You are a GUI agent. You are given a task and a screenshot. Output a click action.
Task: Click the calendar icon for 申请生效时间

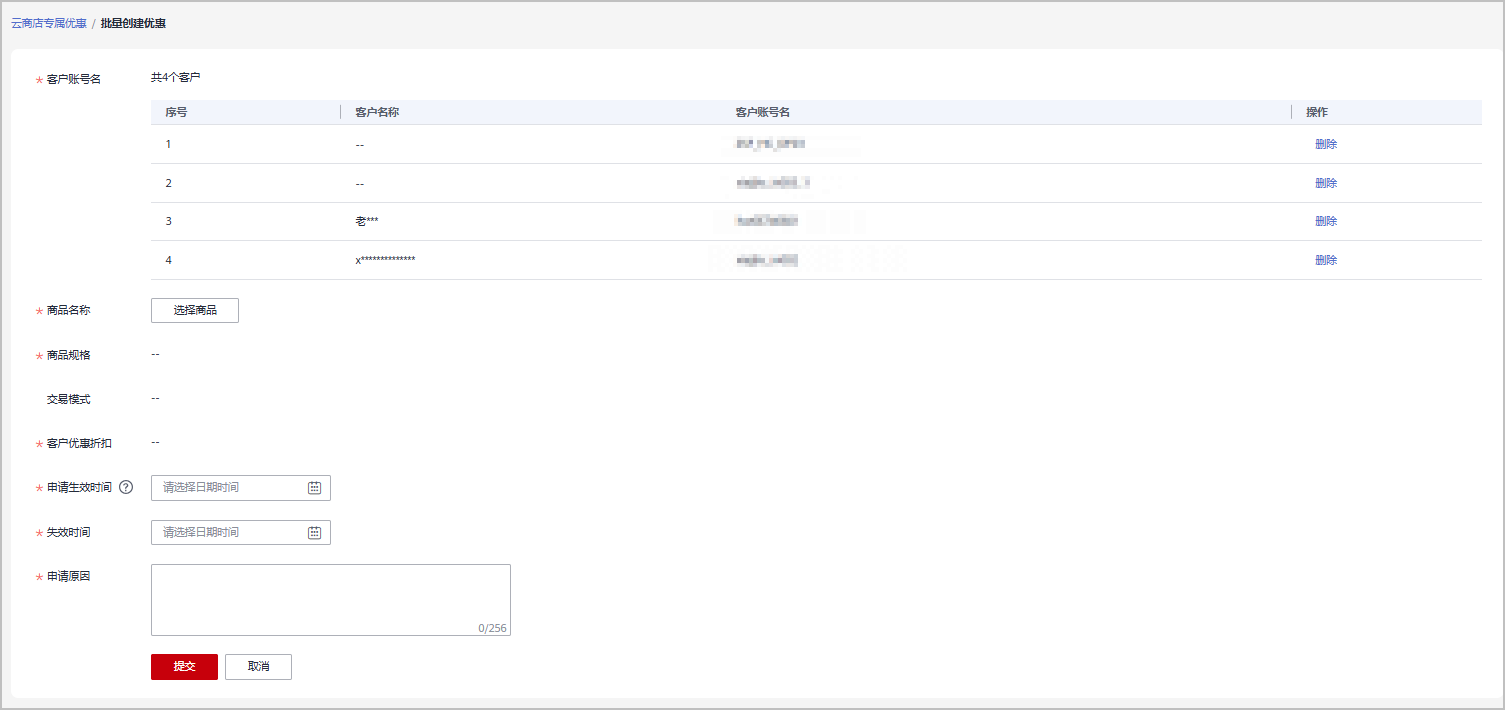(314, 488)
